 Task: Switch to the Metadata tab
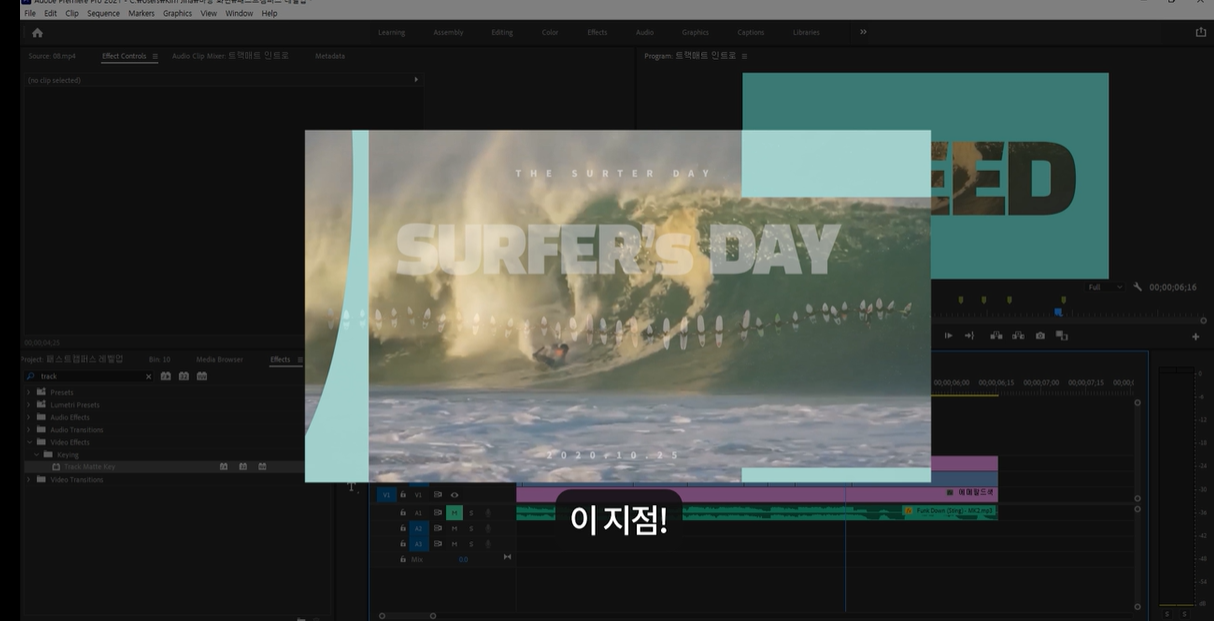pos(330,56)
